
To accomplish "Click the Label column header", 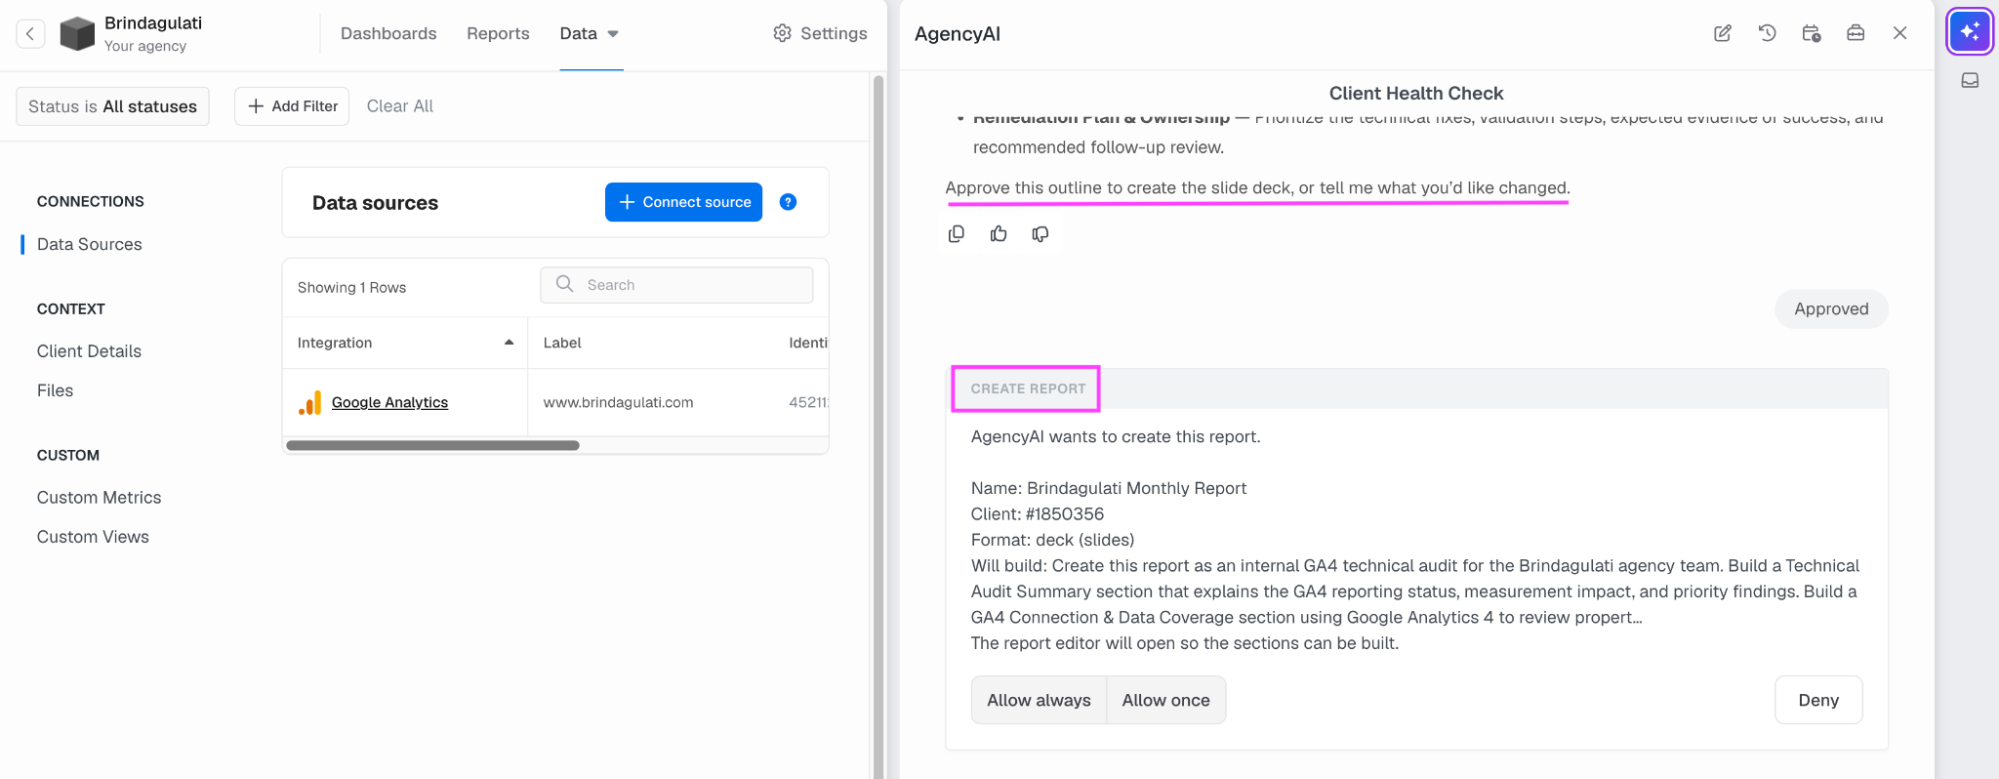I will 562,343.
